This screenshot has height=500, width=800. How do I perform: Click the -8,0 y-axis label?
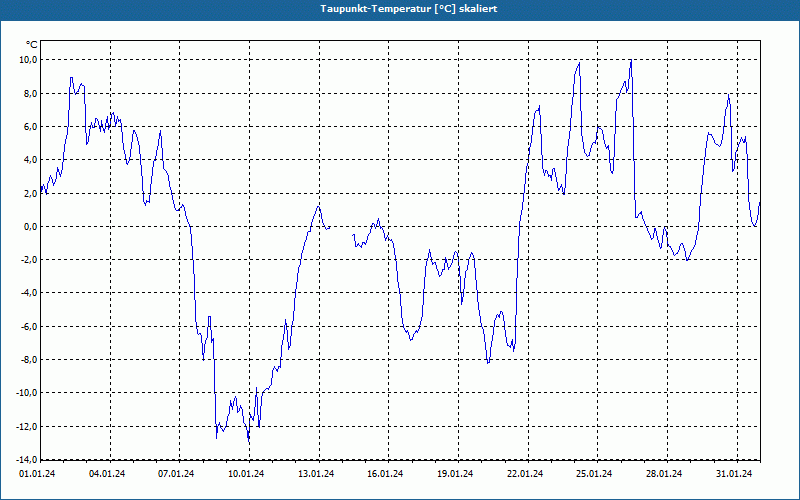point(29,360)
